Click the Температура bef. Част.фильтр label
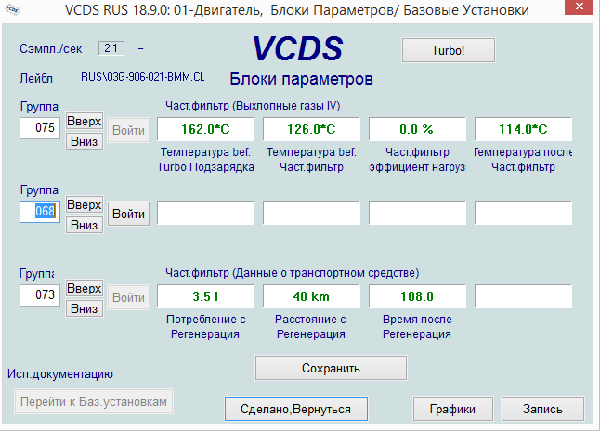 pos(311,160)
